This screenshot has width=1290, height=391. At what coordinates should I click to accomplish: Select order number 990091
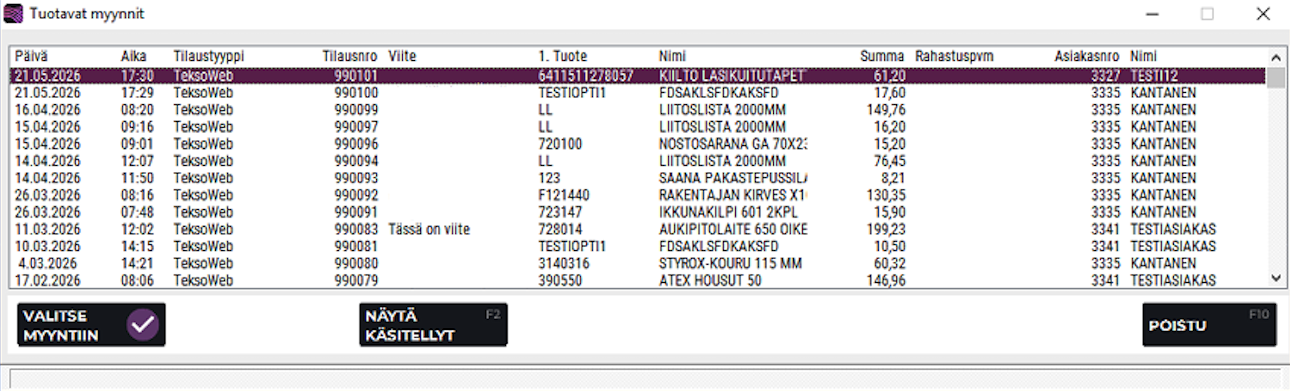(x=356, y=212)
